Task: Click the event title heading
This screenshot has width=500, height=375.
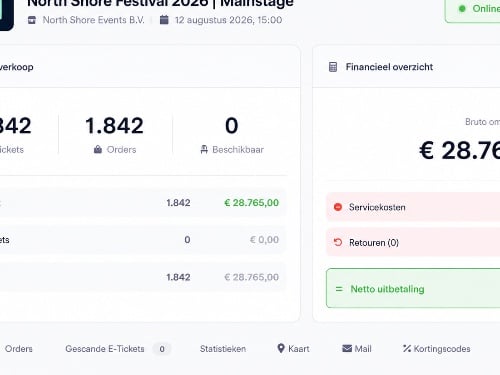Action: (x=160, y=3)
